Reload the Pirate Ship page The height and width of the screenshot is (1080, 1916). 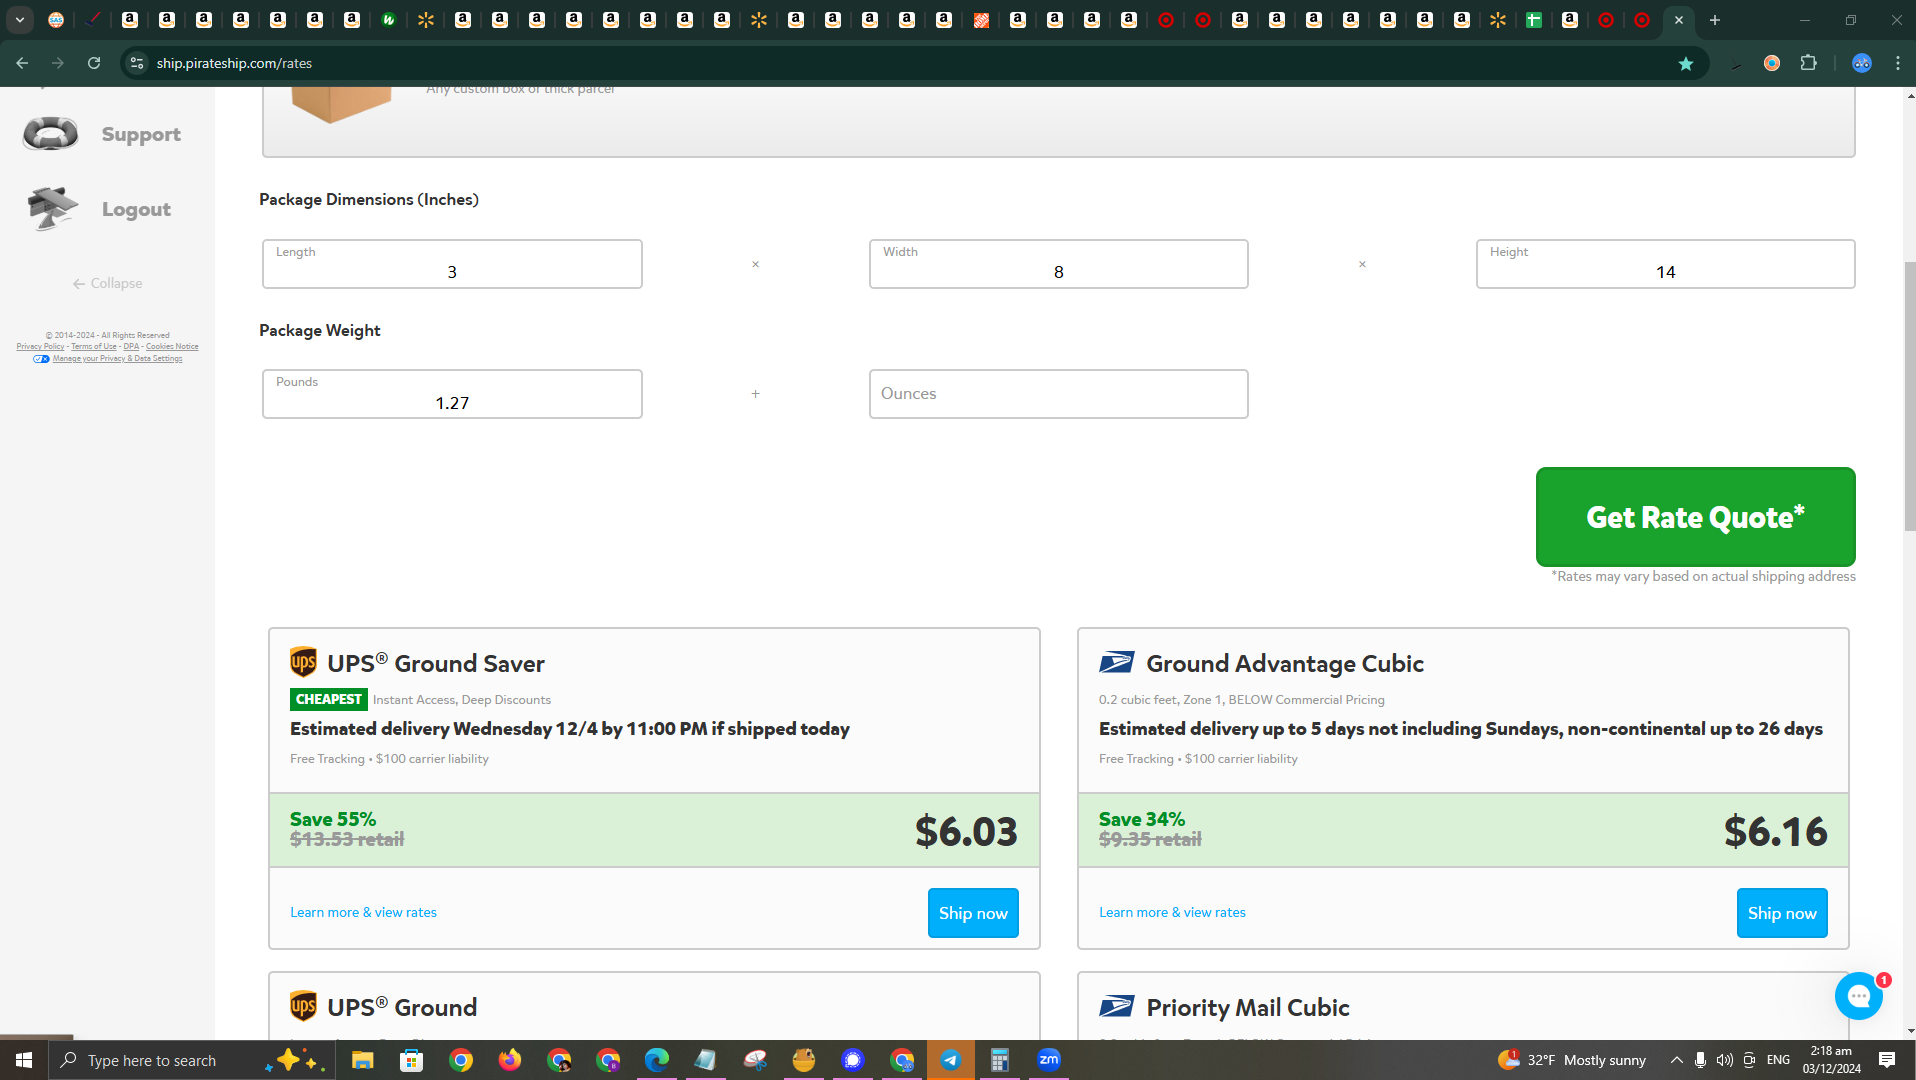point(94,63)
